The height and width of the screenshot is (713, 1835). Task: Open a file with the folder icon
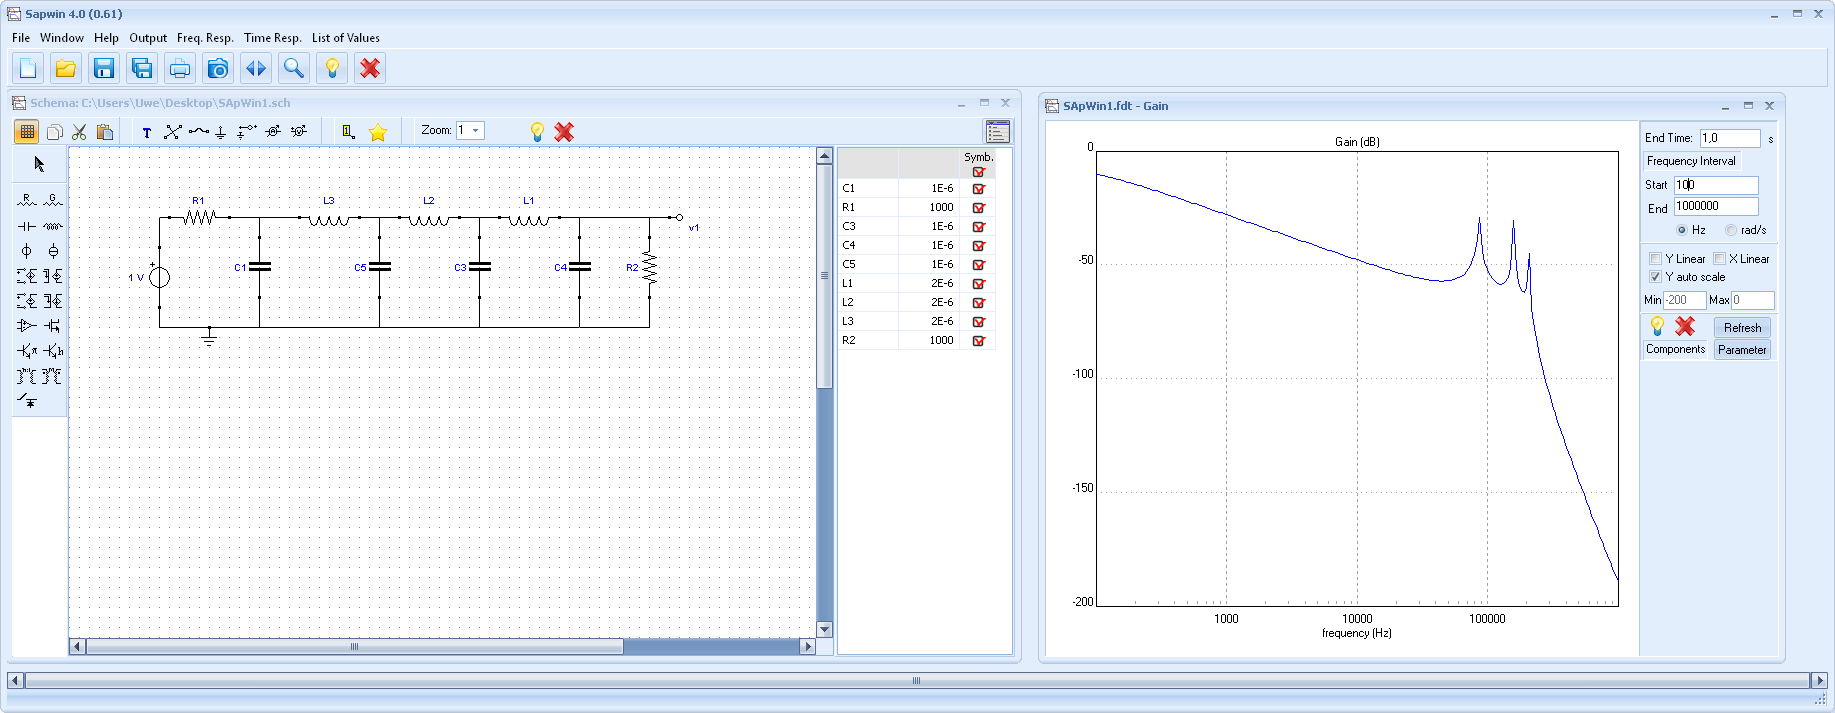[66, 68]
